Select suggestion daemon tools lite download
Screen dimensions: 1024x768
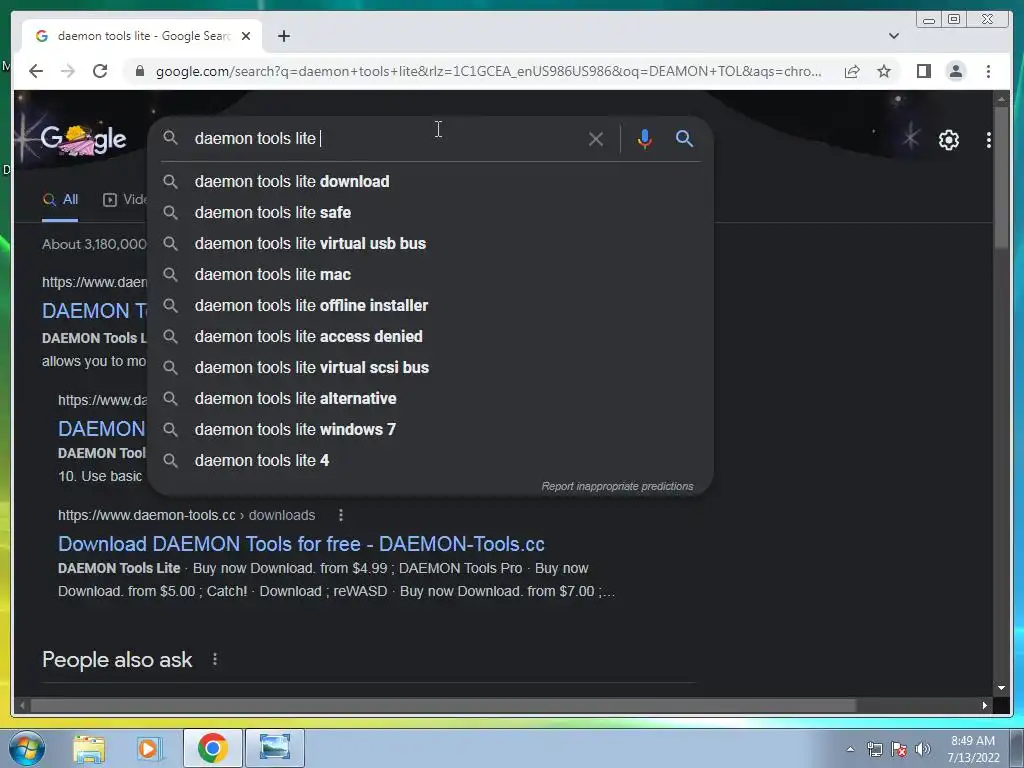point(431,182)
